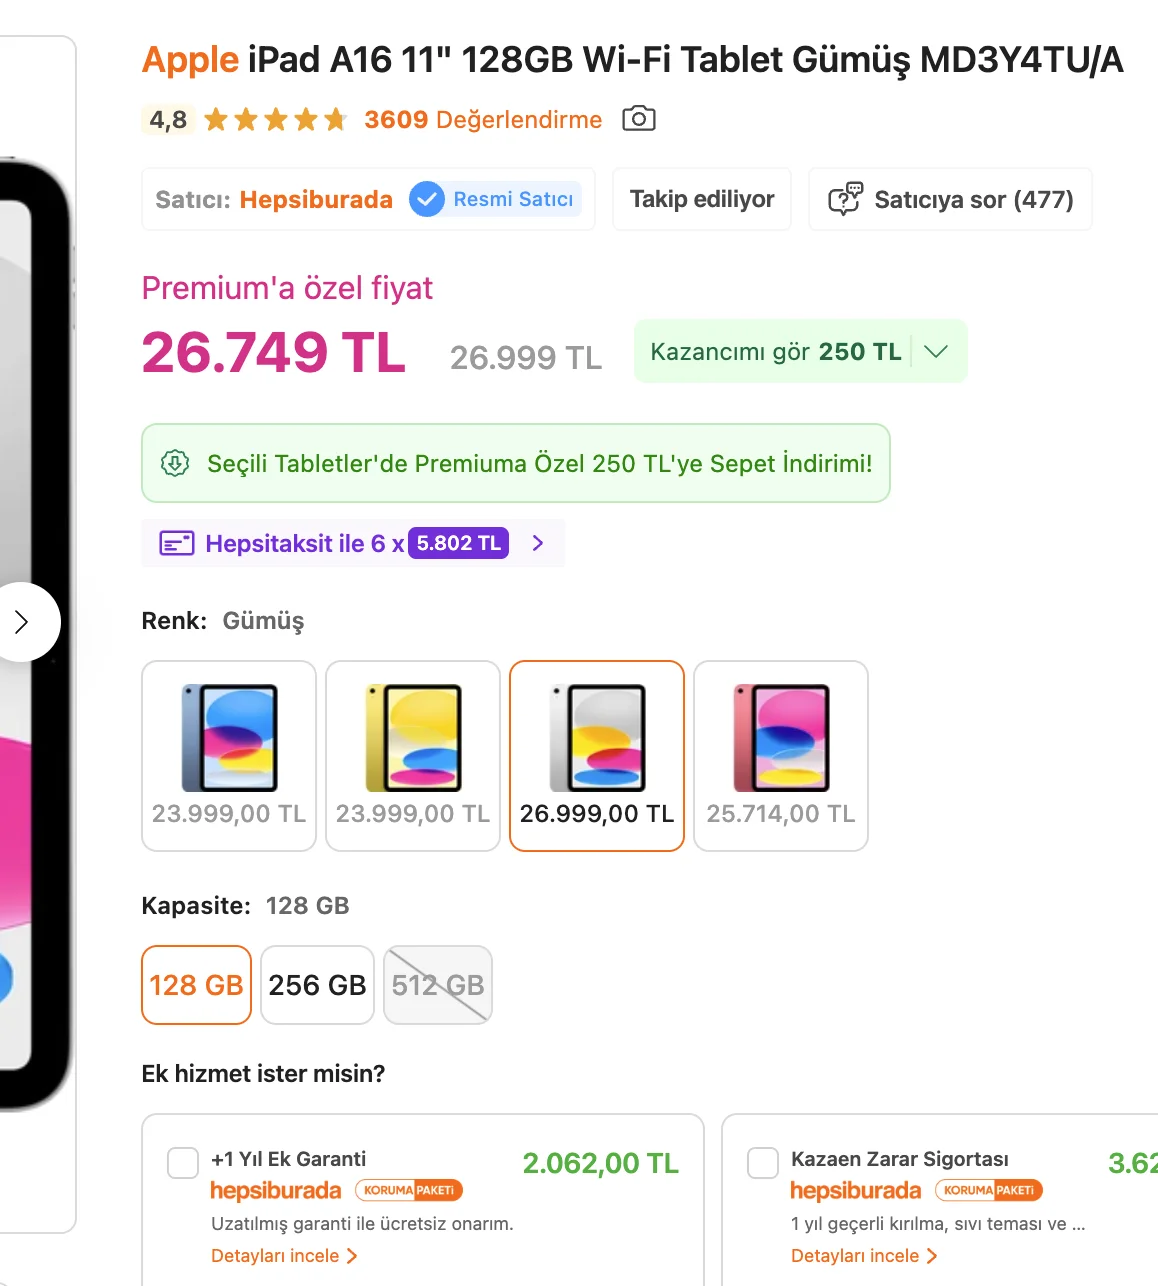The image size is (1158, 1286).
Task: Choose the pink iPad color swatch
Action: (x=781, y=756)
